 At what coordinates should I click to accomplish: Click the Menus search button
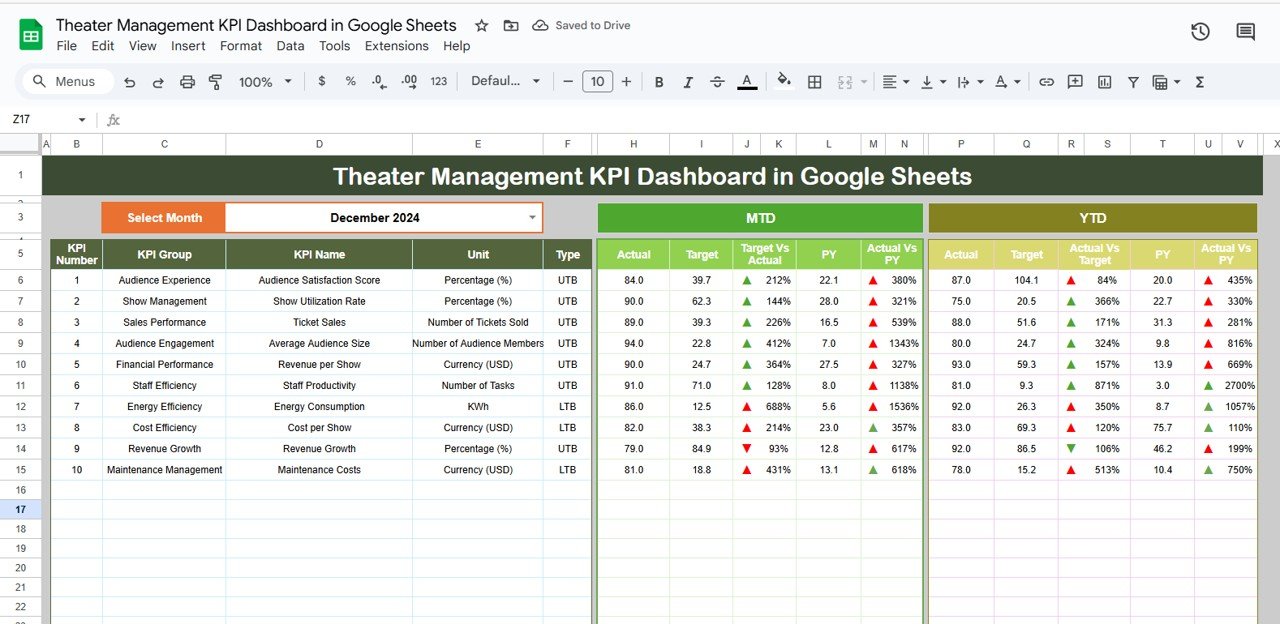point(64,82)
